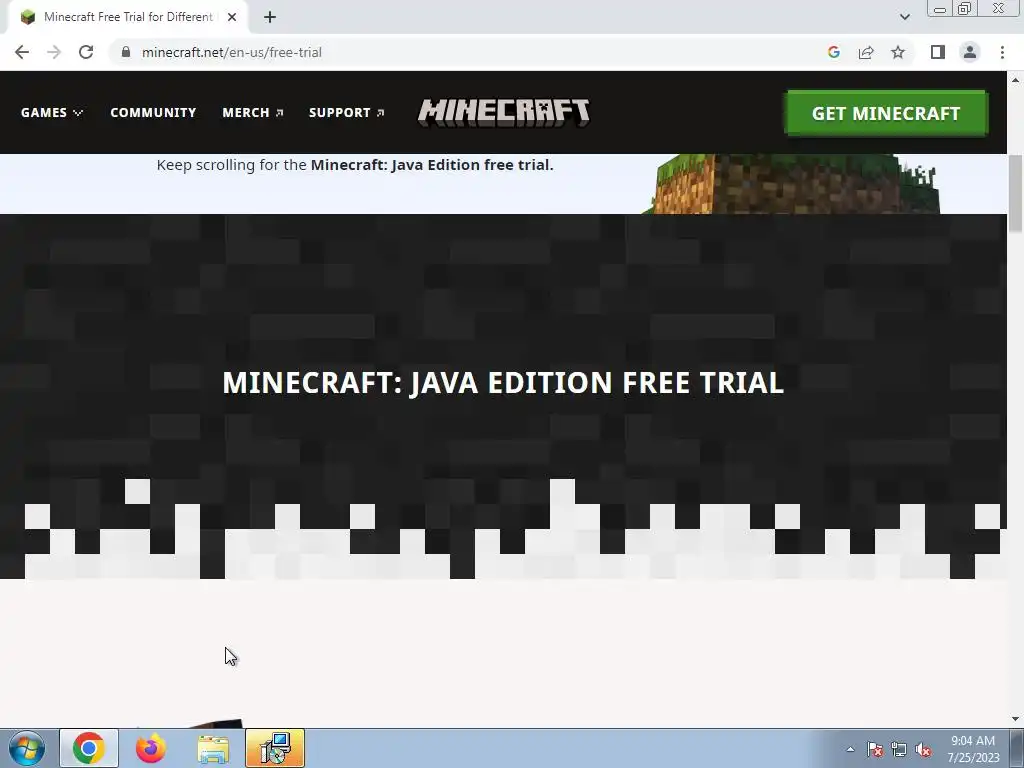1024x768 pixels.
Task: Select the Minecraft Free Trial tab
Action: pos(127,17)
